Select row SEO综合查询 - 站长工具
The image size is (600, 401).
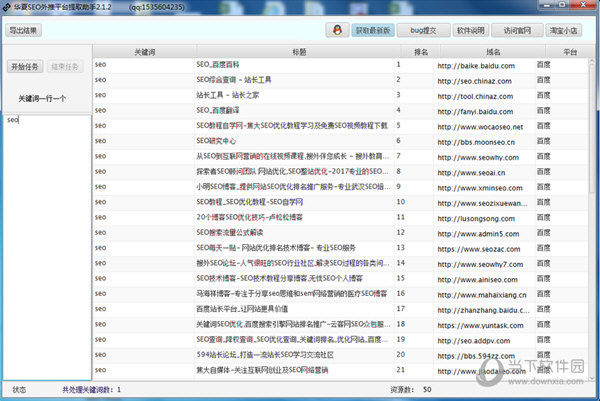(x=341, y=80)
